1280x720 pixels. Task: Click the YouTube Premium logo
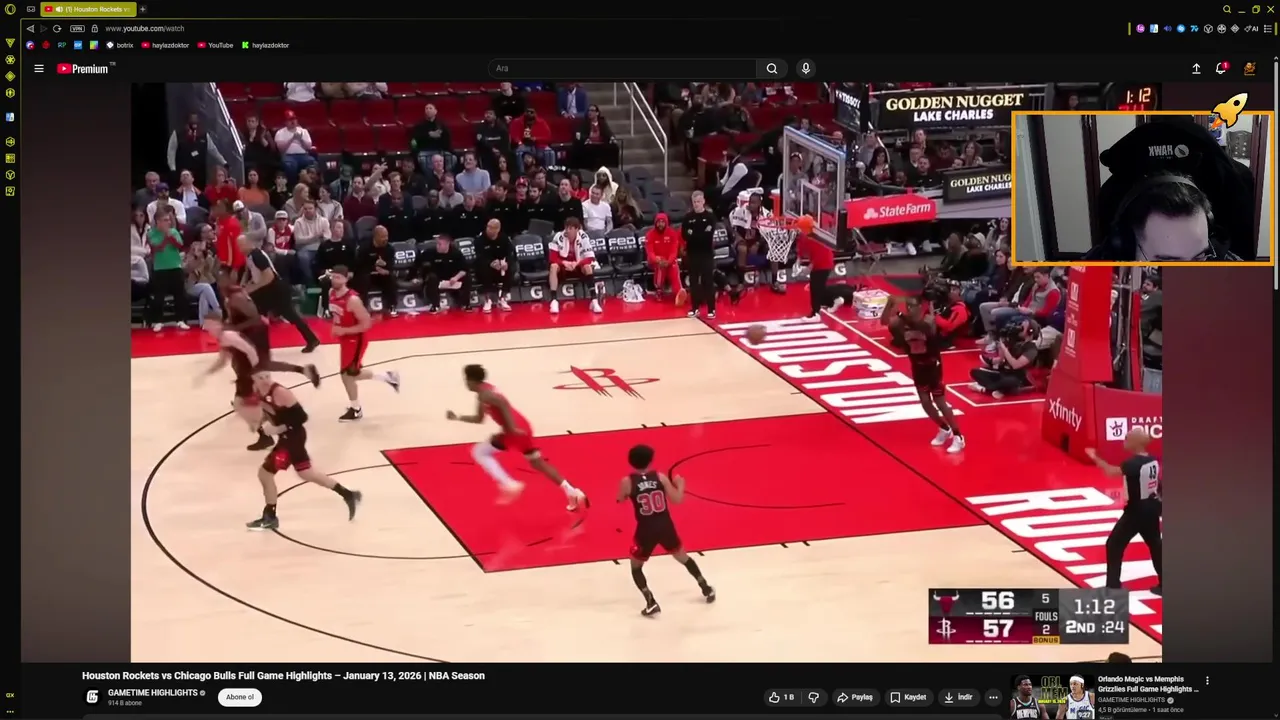pyautogui.click(x=84, y=69)
